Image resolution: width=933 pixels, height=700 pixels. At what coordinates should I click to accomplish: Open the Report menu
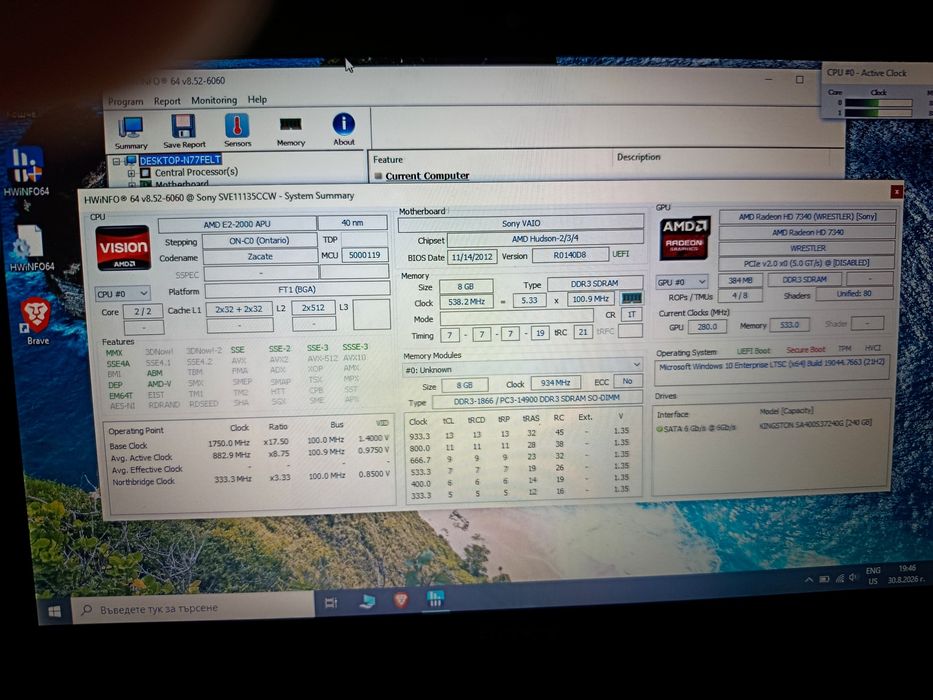pyautogui.click(x=167, y=101)
